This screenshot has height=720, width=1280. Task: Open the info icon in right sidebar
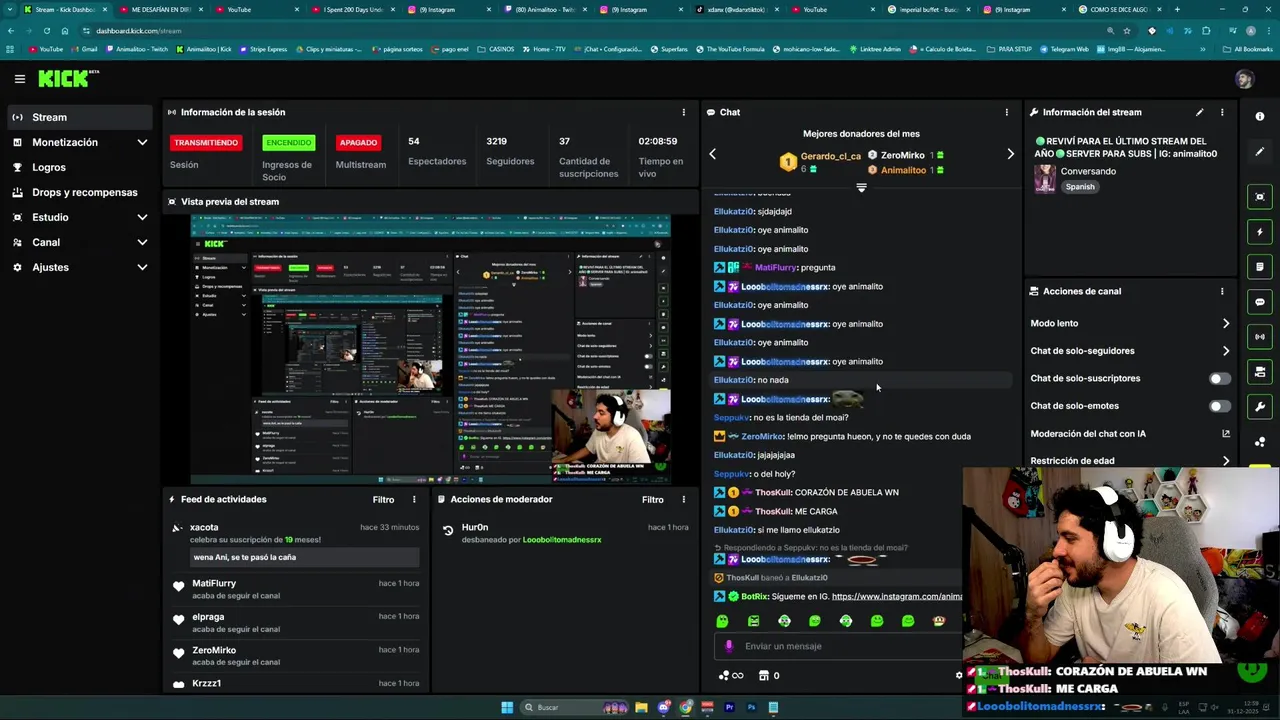[x=1260, y=117]
